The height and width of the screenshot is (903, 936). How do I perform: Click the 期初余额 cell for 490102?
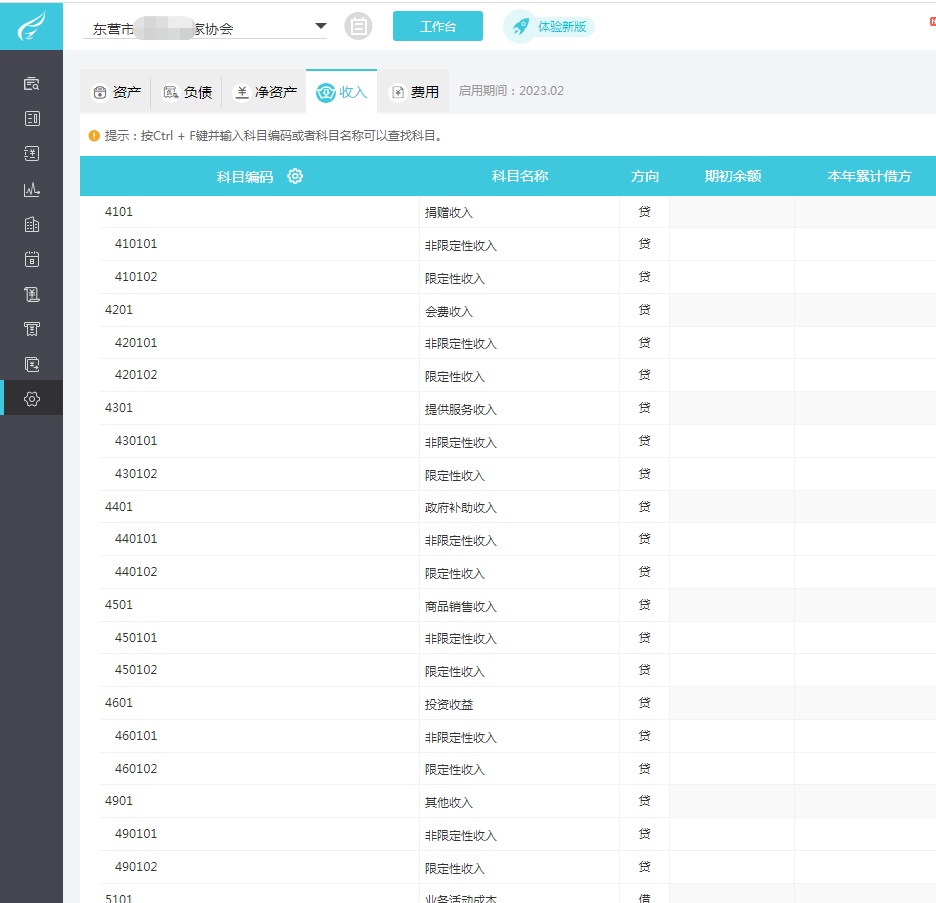coord(732,867)
